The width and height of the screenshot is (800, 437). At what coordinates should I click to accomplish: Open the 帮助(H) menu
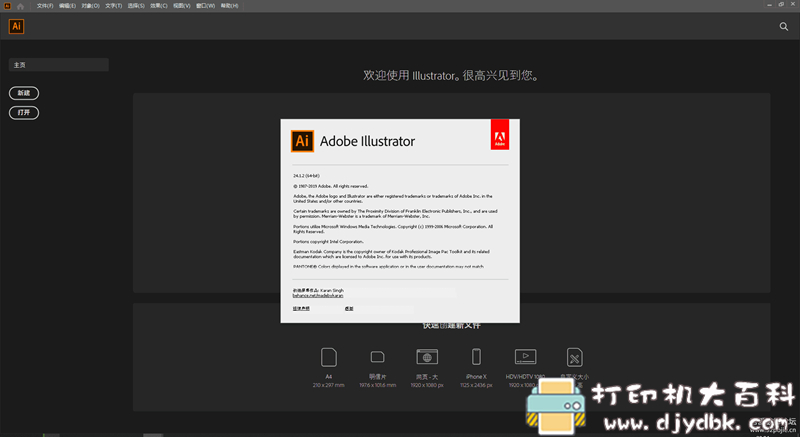pos(229,6)
